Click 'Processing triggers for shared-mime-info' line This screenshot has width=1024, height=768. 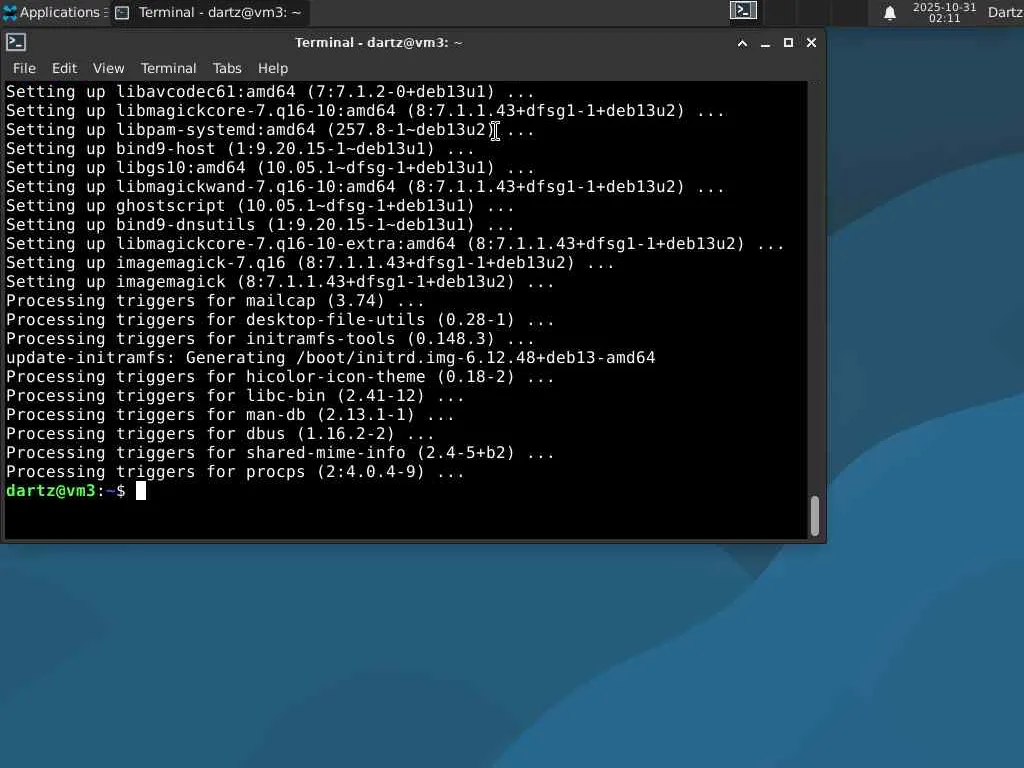click(280, 453)
